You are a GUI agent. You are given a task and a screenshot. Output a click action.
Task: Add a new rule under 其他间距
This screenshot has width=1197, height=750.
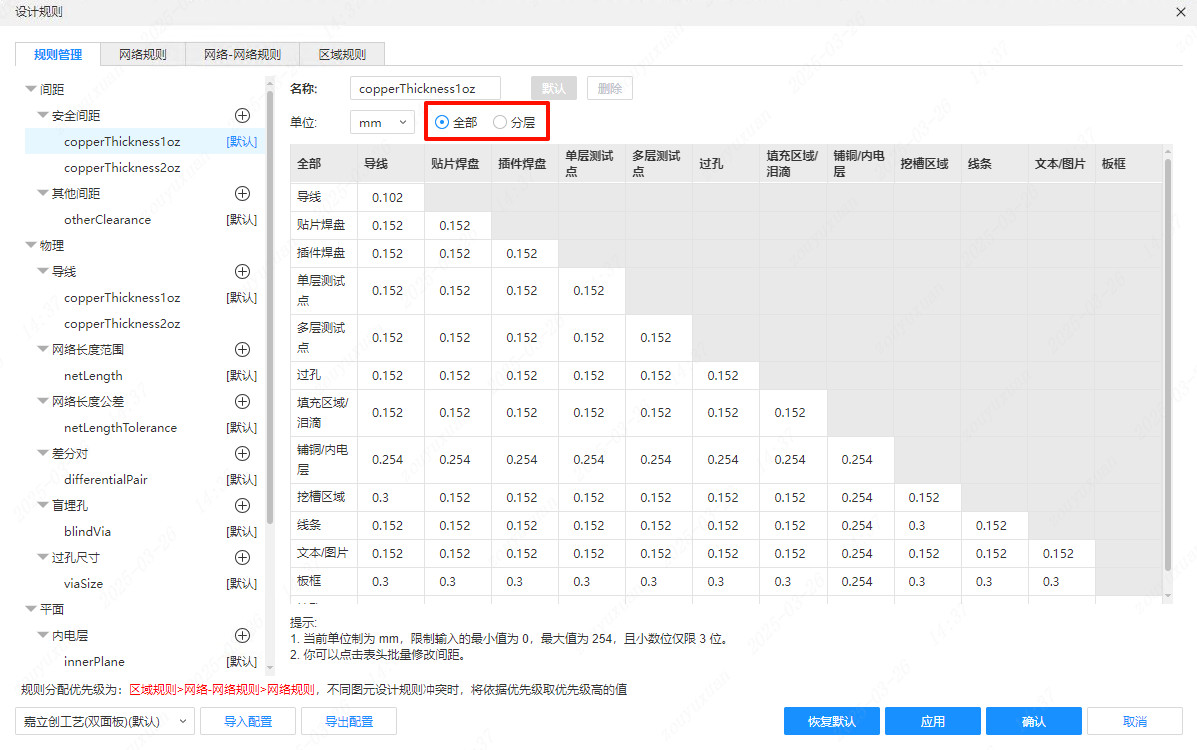[x=242, y=193]
